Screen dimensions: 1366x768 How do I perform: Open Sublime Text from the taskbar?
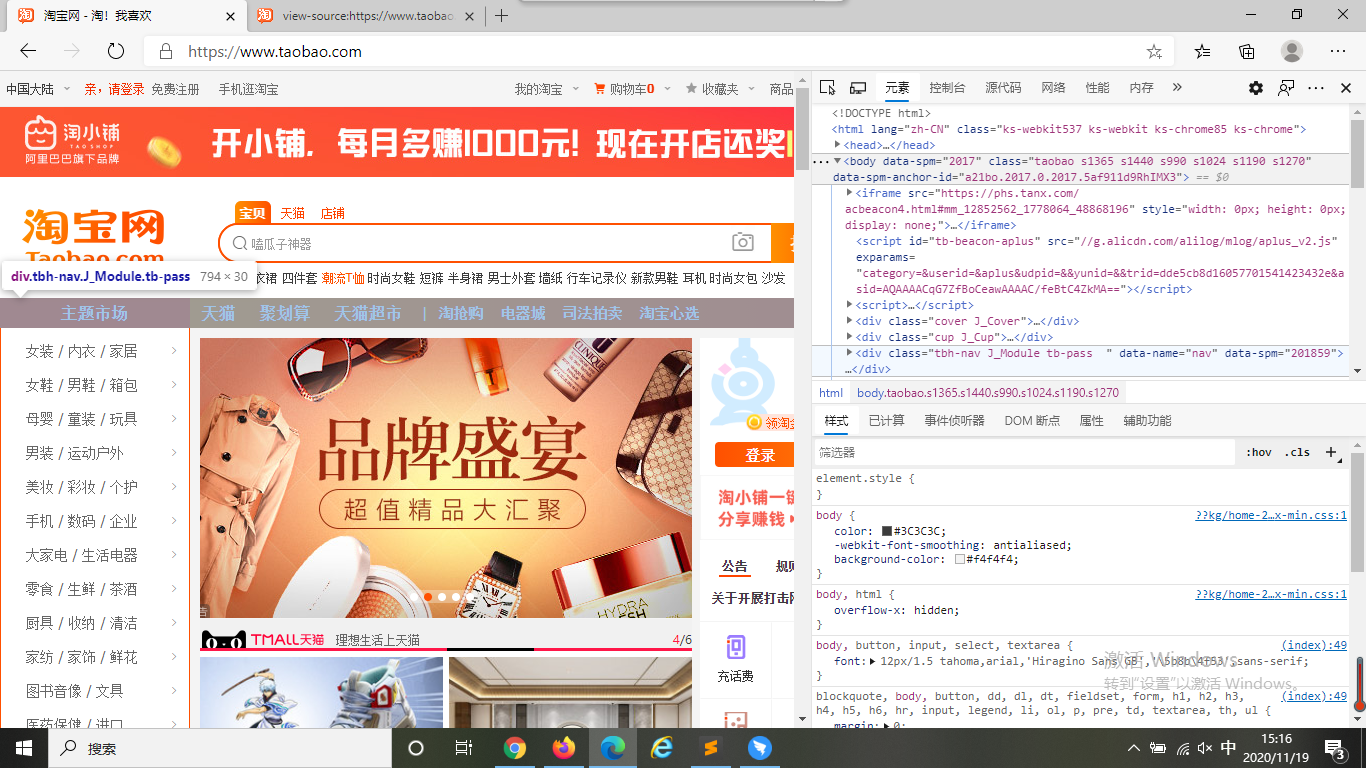coord(711,748)
